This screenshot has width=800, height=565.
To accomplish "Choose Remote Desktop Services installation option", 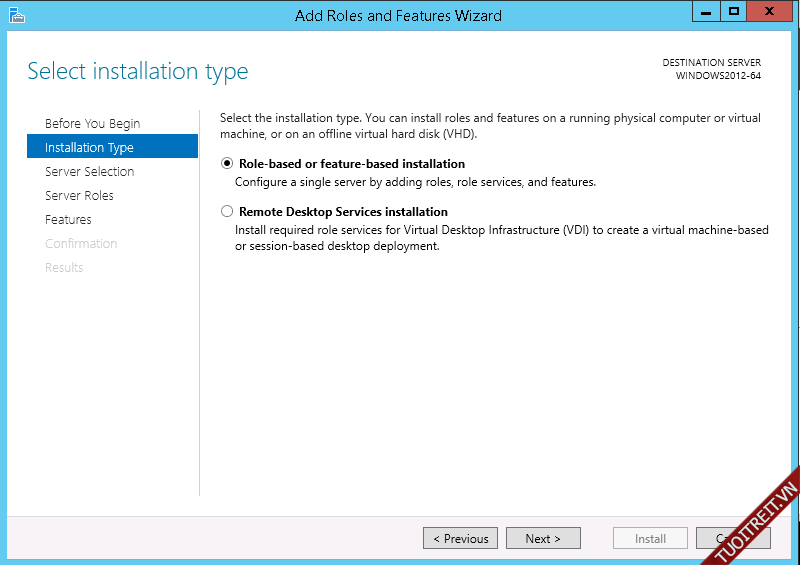I will (227, 212).
